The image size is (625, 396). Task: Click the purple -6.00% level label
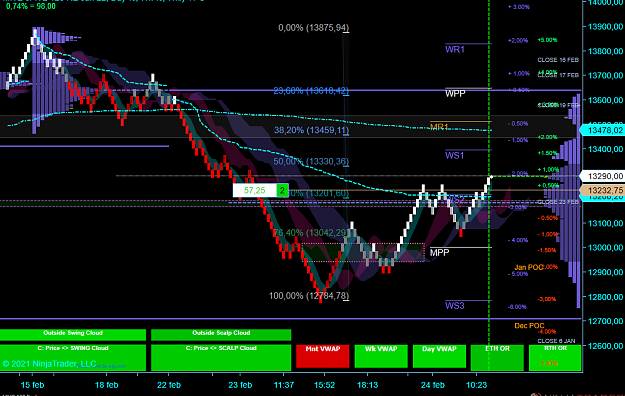click(517, 307)
